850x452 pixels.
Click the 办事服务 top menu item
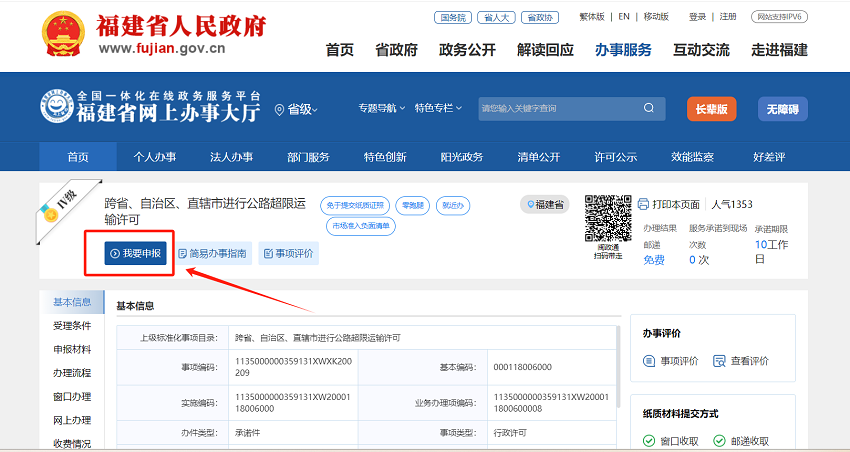pyautogui.click(x=622, y=50)
